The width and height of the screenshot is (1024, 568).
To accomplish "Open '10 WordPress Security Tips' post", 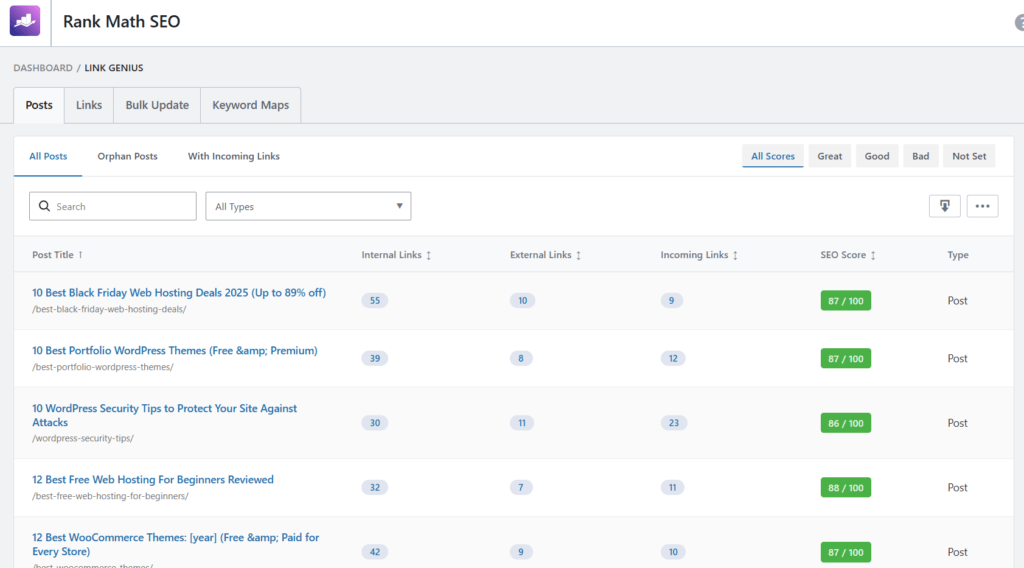I will pyautogui.click(x=165, y=415).
